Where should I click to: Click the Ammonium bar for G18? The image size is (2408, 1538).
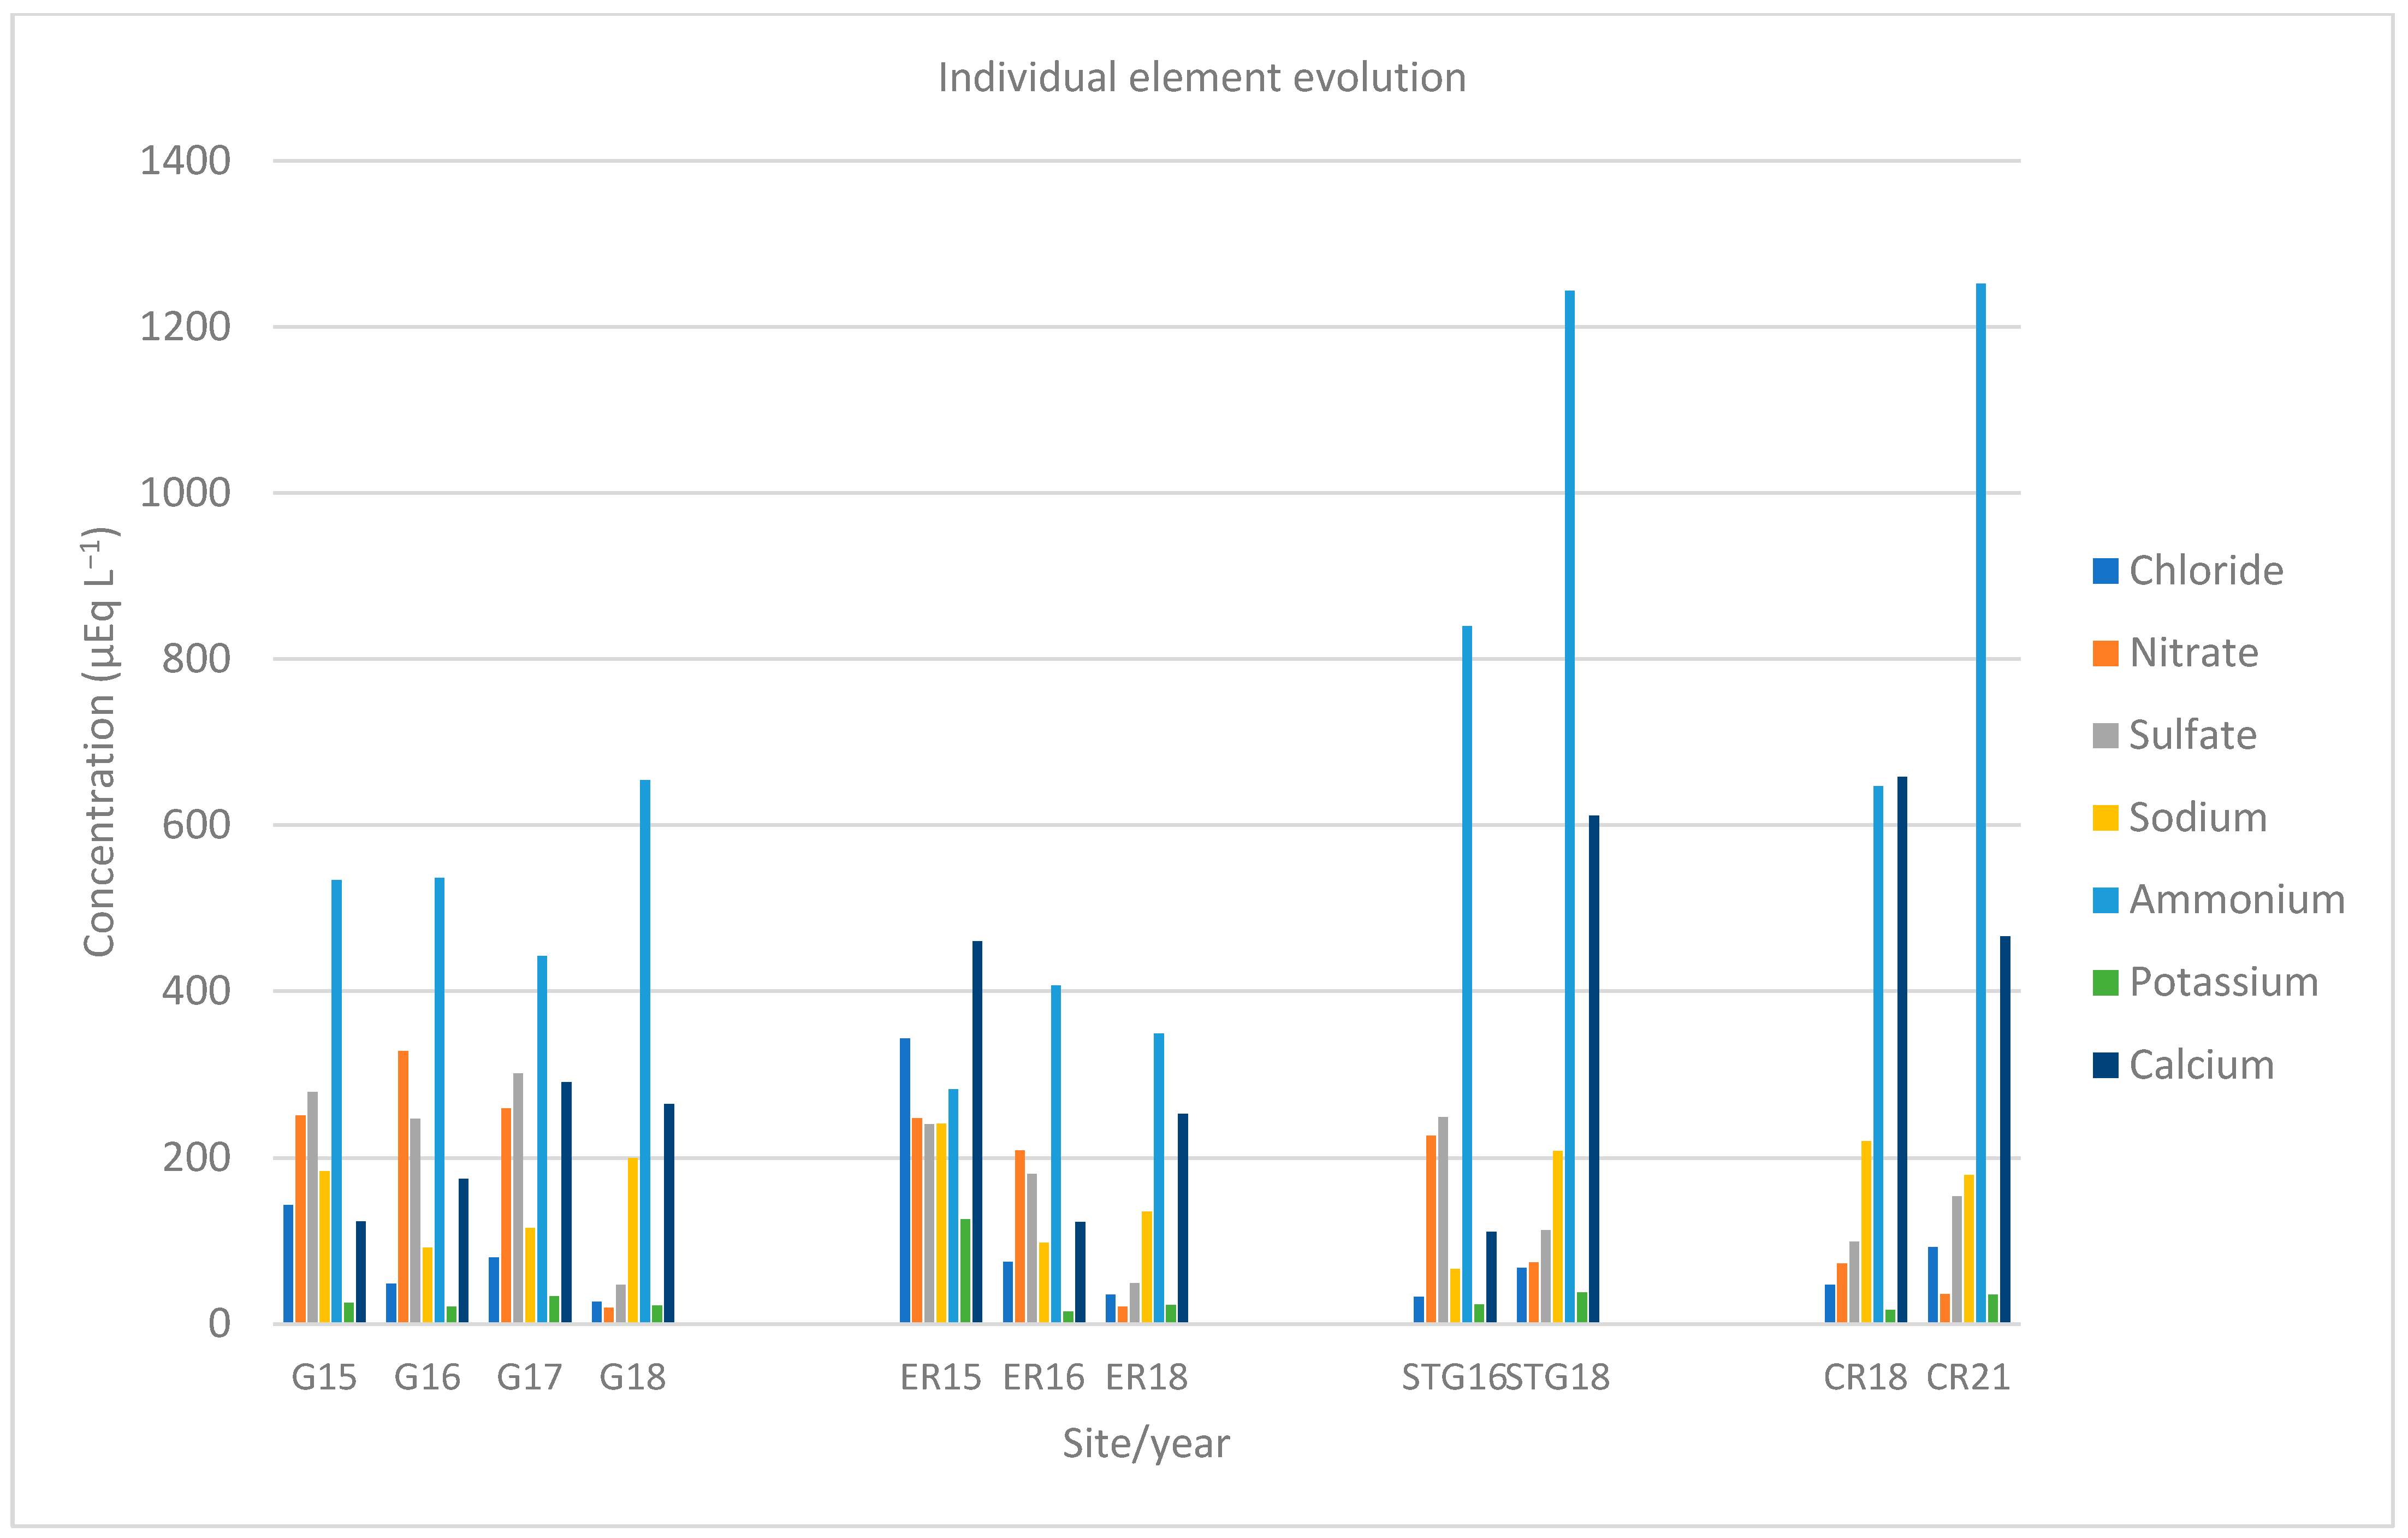click(645, 1050)
